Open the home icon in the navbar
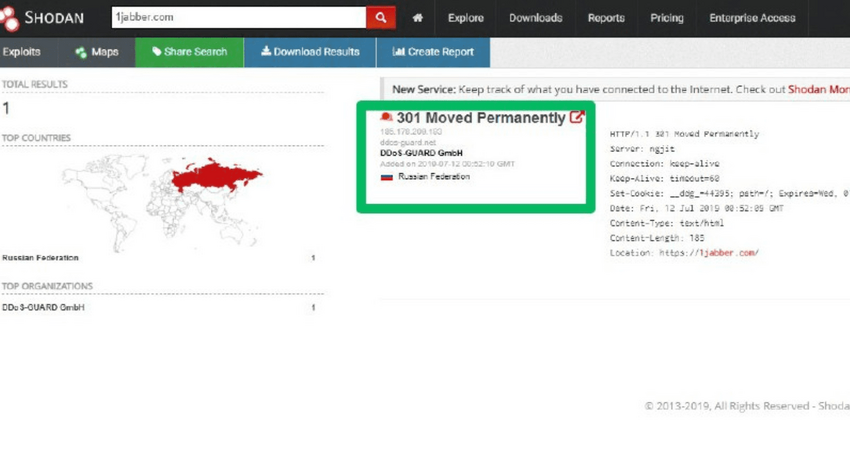Image resolution: width=850 pixels, height=450 pixels. 417,18
